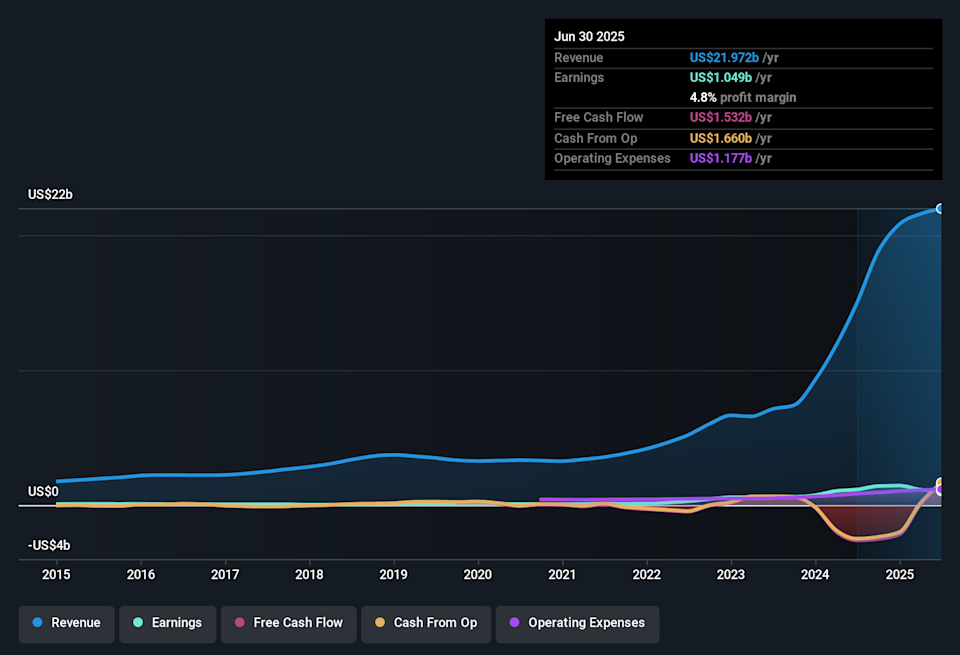Click the US$21.972b revenue value in tooltip

tap(724, 58)
